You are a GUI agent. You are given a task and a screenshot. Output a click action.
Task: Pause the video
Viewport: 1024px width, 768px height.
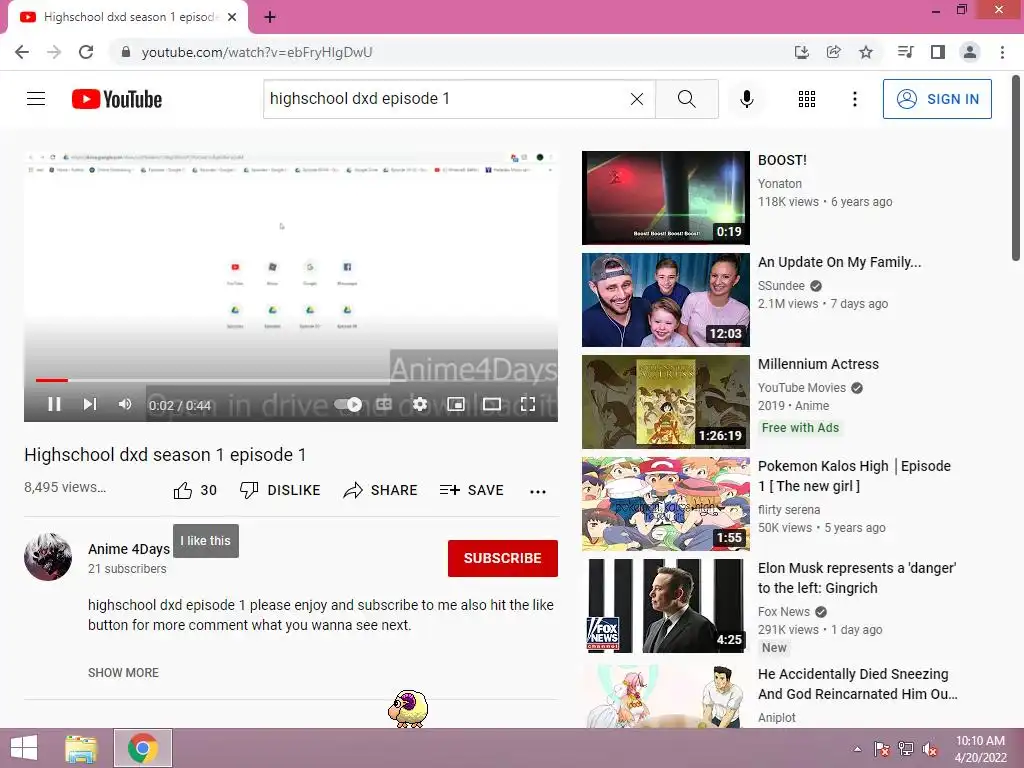click(54, 404)
